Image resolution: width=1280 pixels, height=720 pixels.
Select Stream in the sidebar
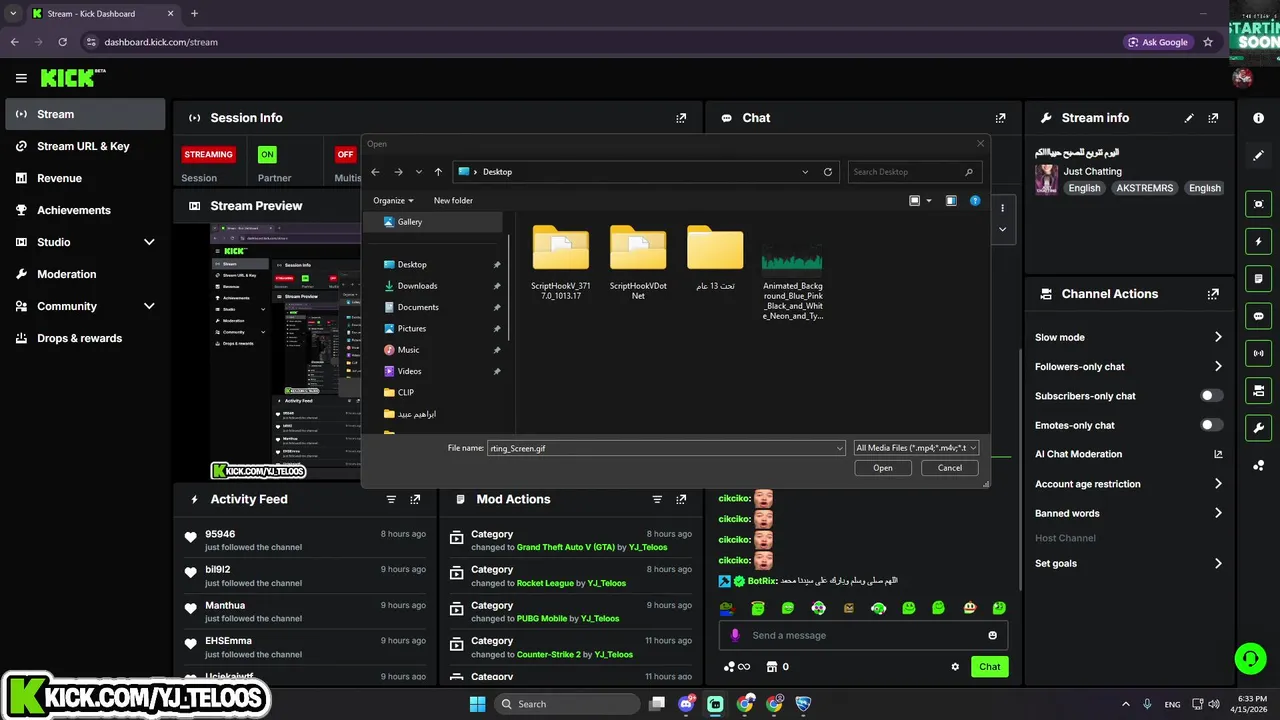85,114
